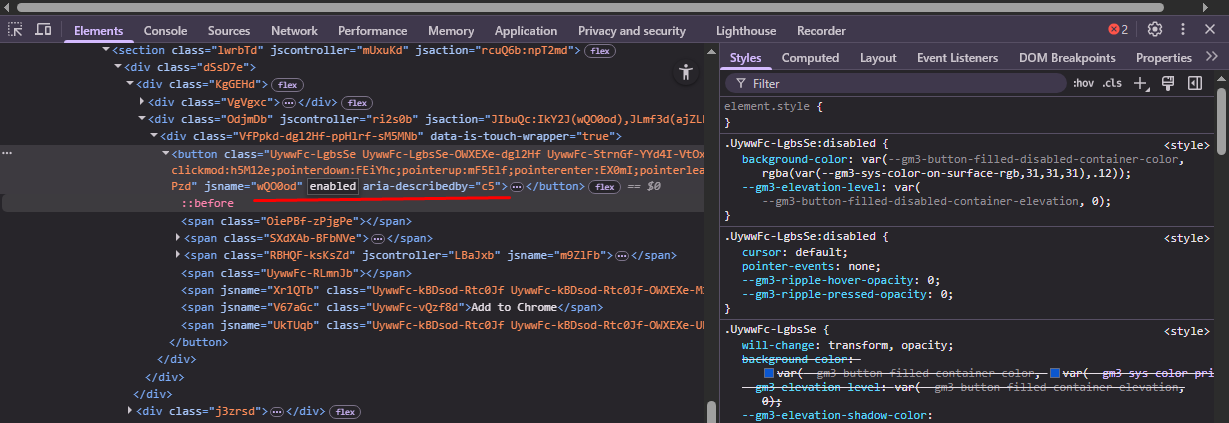Click the element.style rule block
This screenshot has height=423, width=1229.
967,113
